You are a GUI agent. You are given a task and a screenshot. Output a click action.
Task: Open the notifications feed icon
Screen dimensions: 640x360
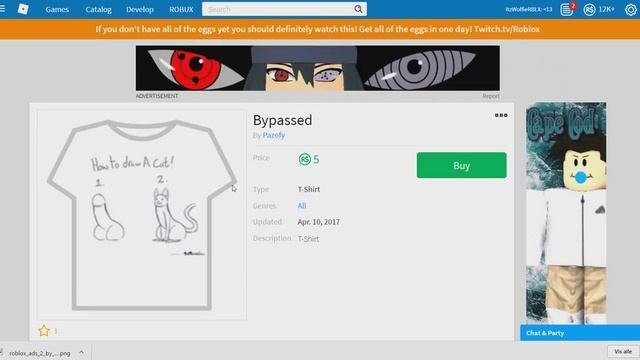pyautogui.click(x=567, y=9)
